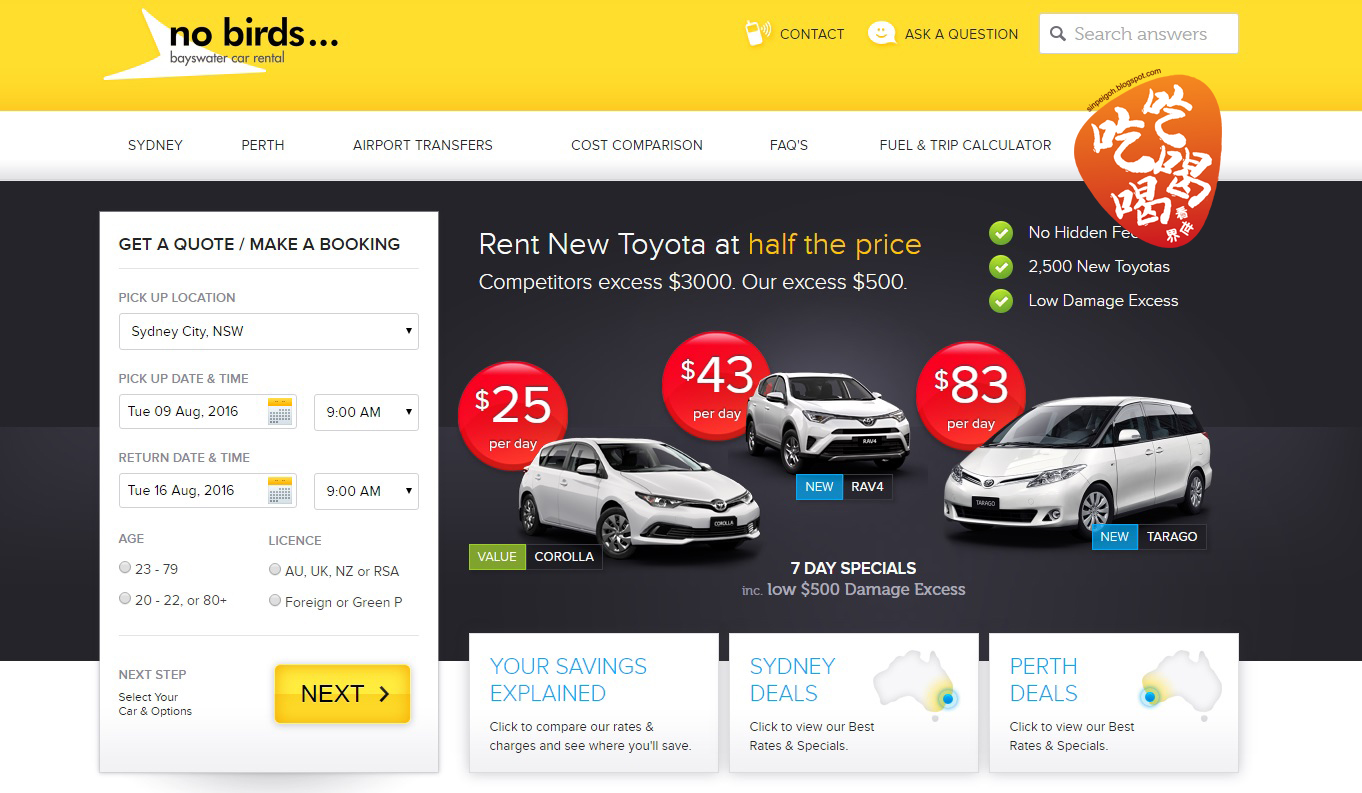
Task: Click the smiley Ask a Question icon
Action: click(x=881, y=33)
